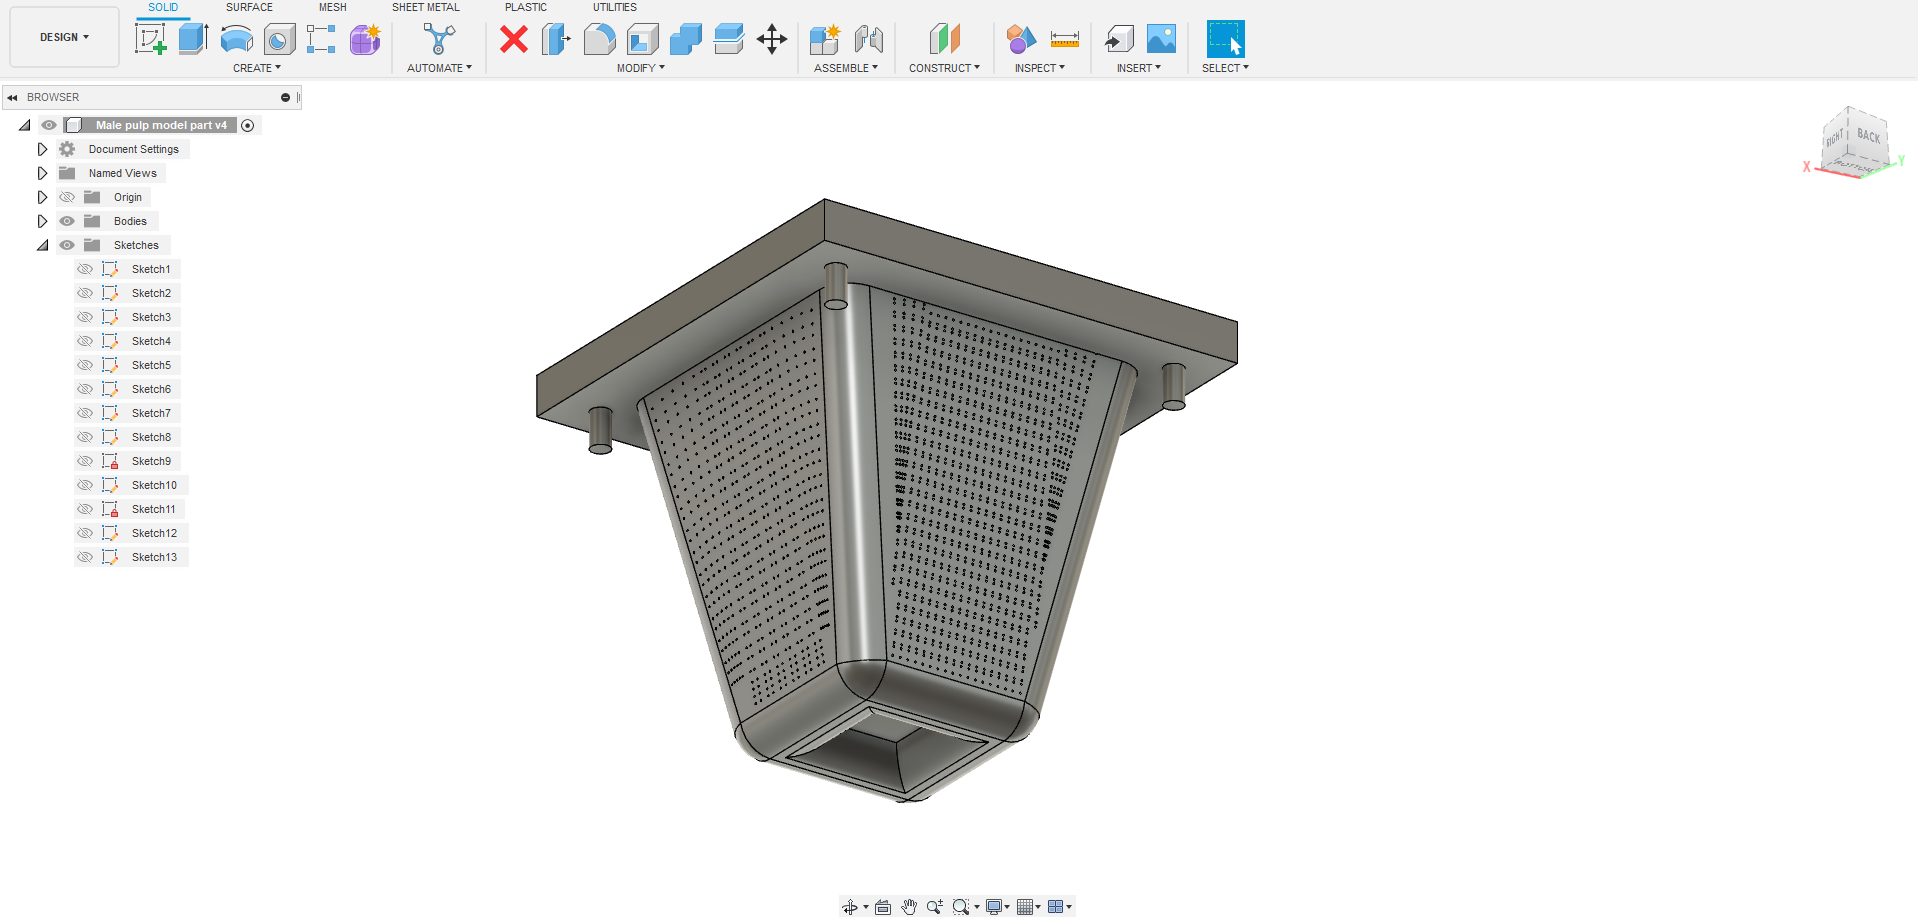
Task: Collapse the Sketches node
Action: point(42,245)
